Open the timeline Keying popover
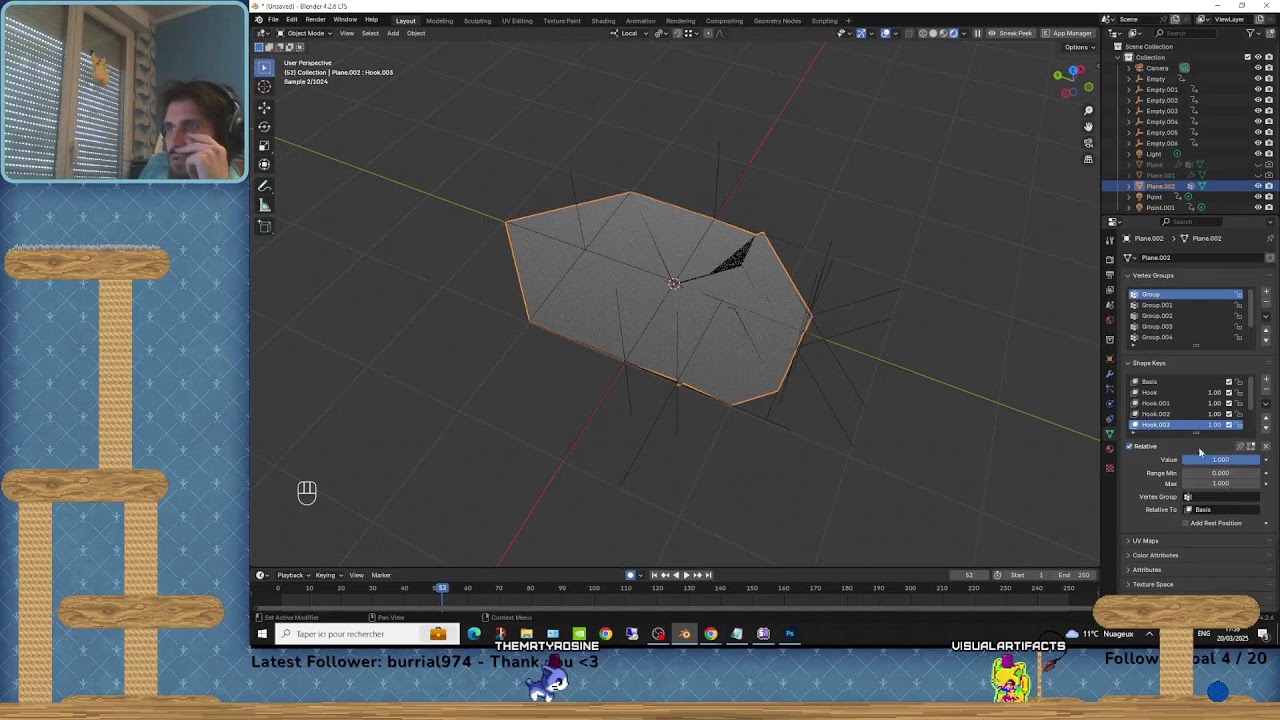Screen dimensions: 1280x720 point(328,575)
